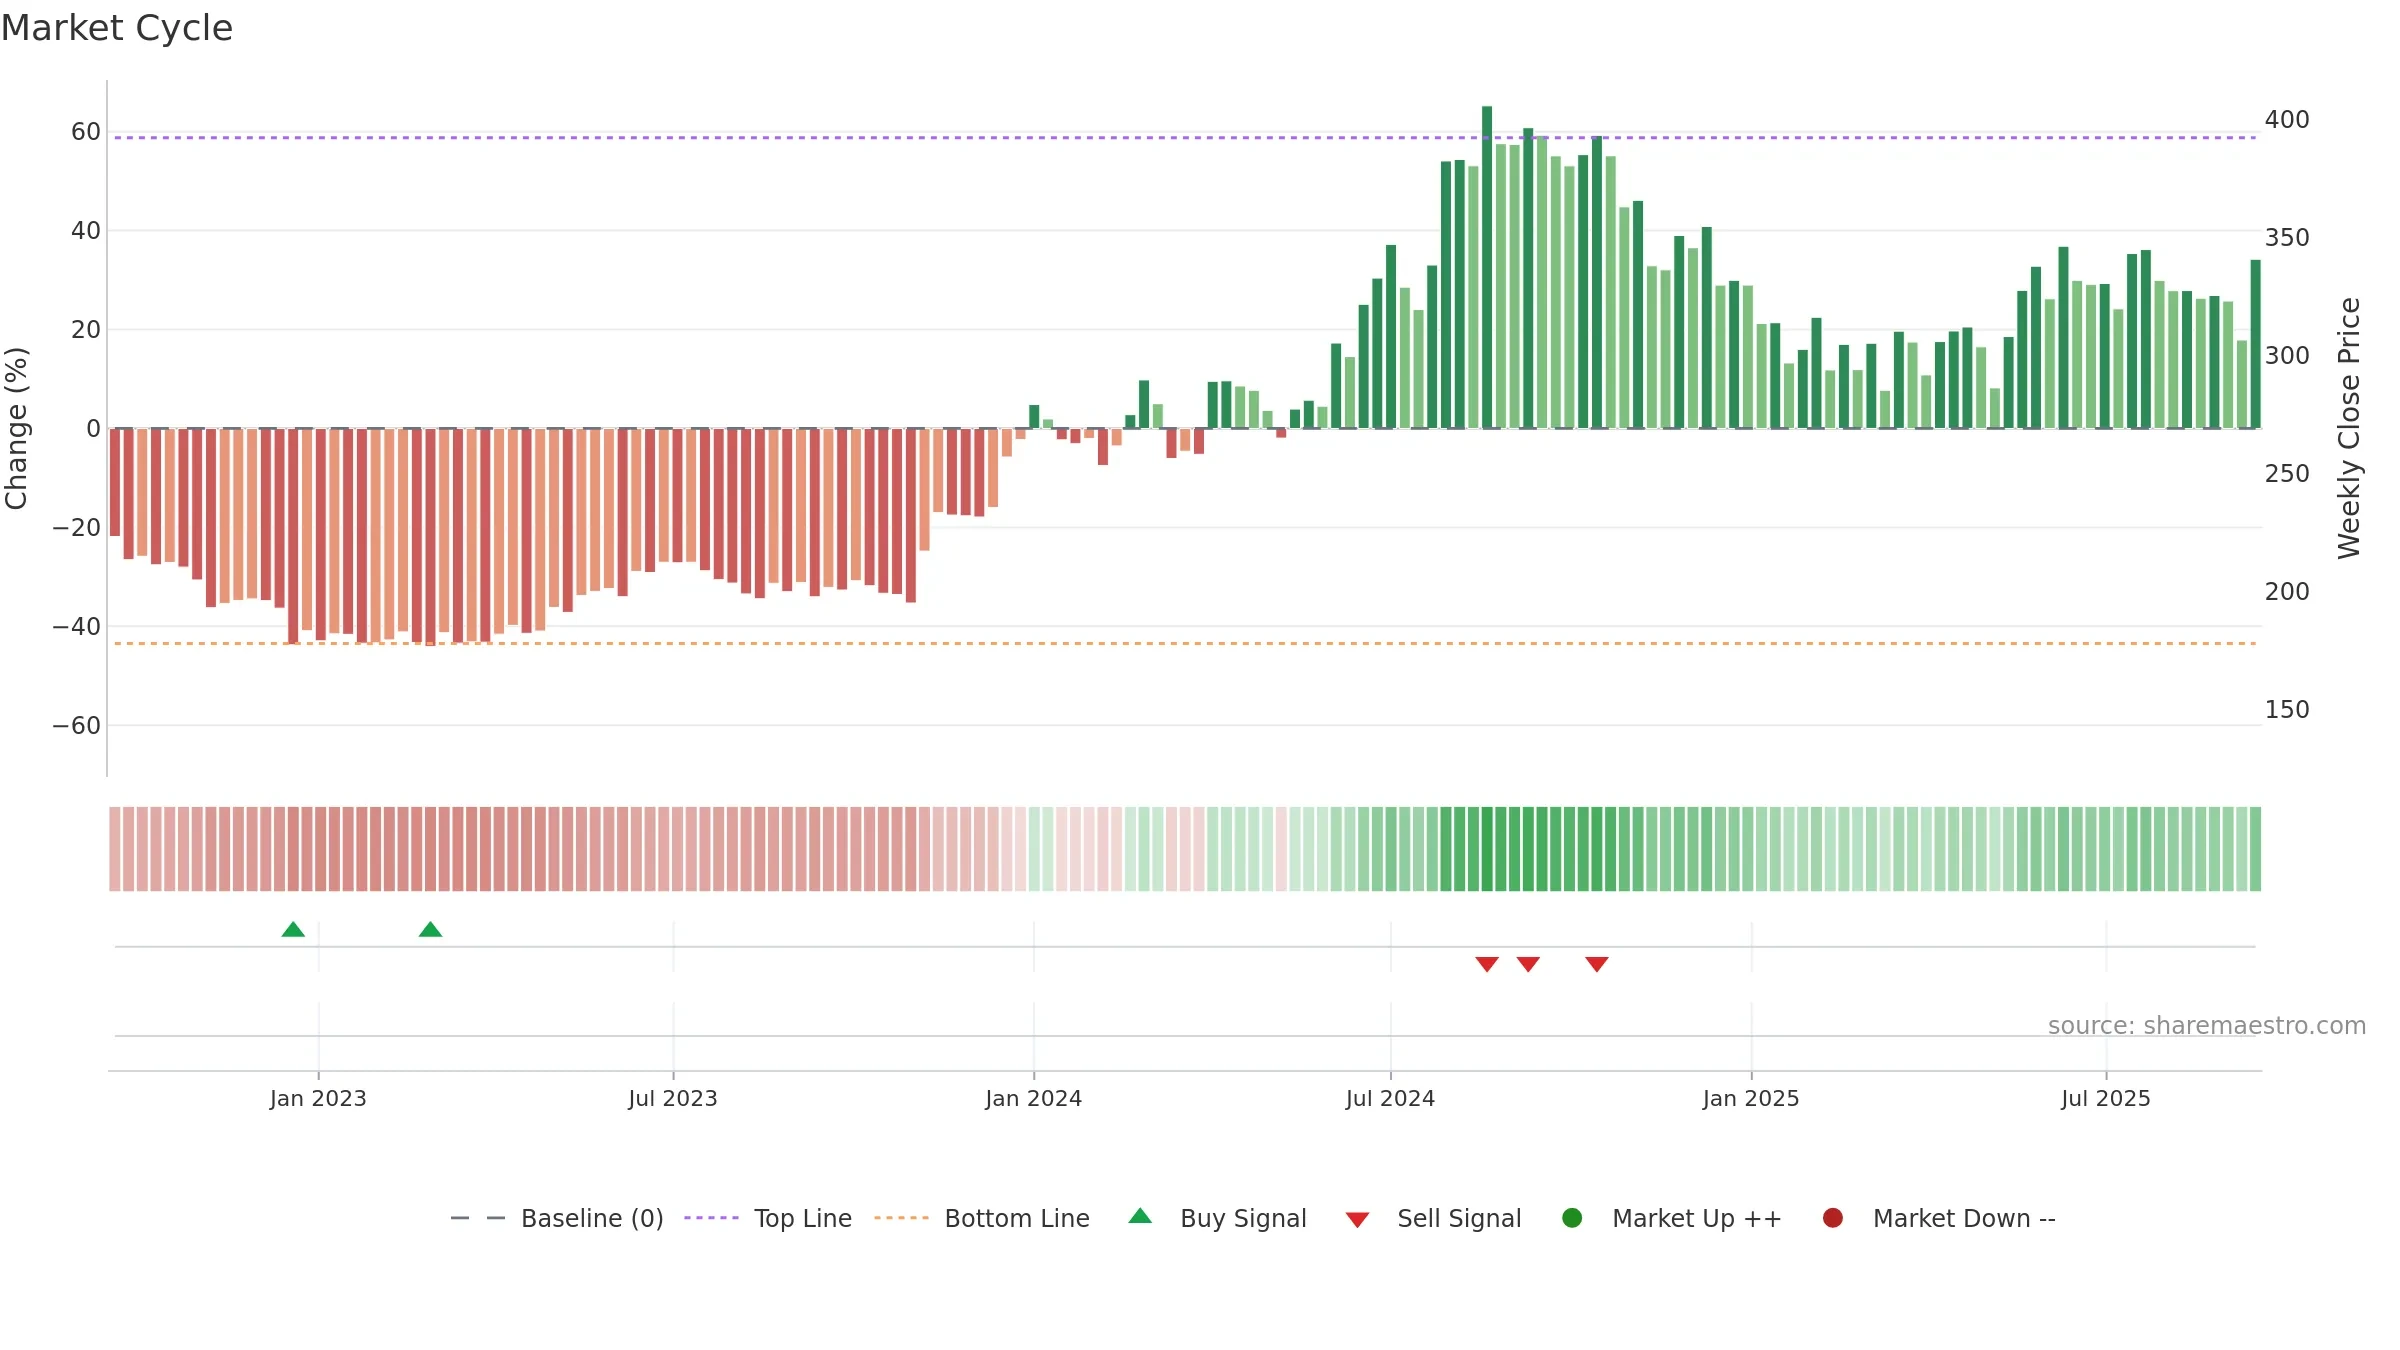Click the Change (%) axis title
2400x1350 pixels.
[x=16, y=428]
